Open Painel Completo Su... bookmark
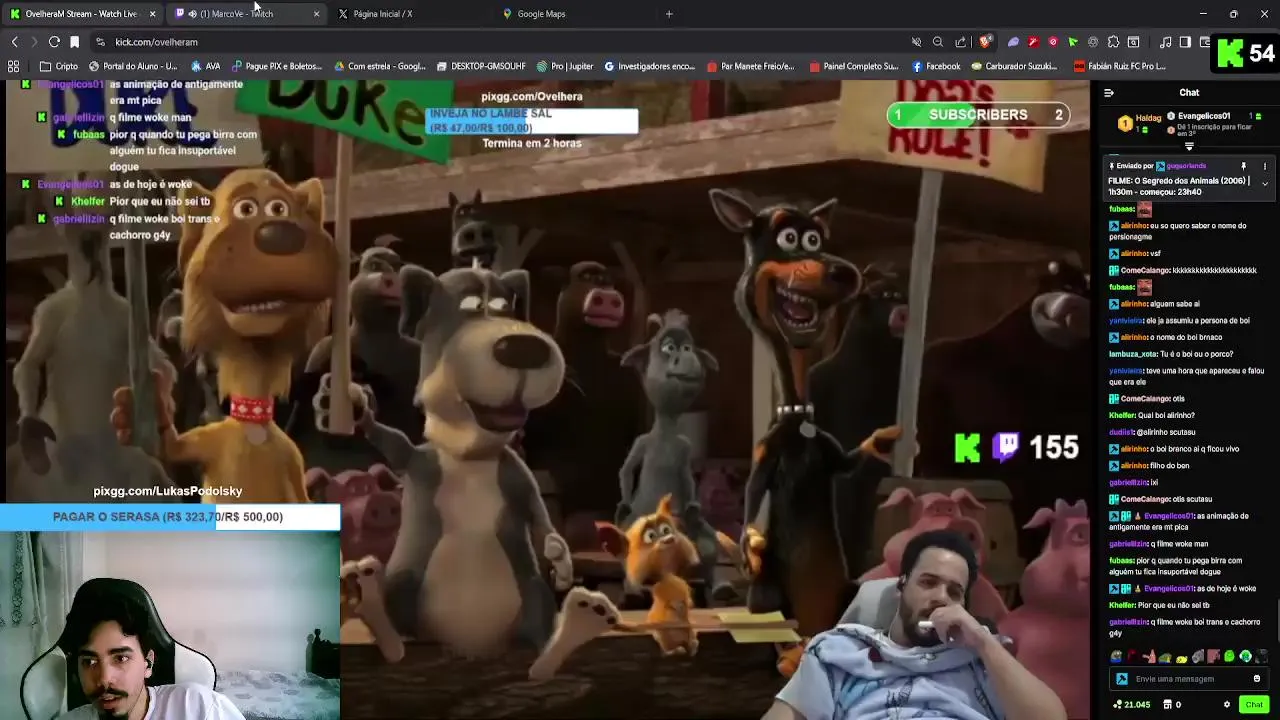The image size is (1280, 720). point(853,66)
